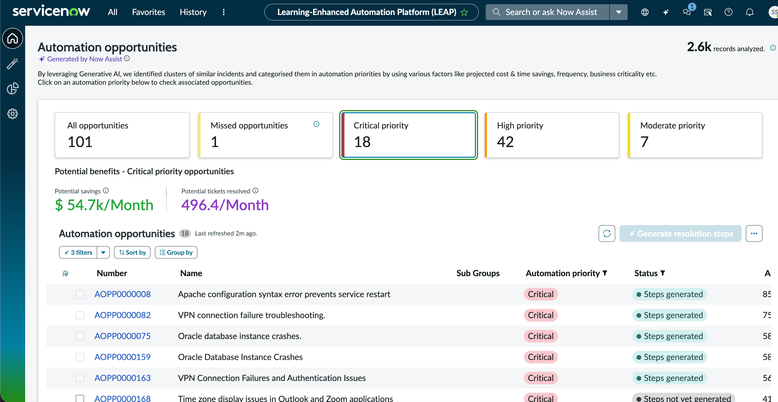This screenshot has width=778, height=402.
Task: Open record AOPP0000168
Action: (123, 398)
